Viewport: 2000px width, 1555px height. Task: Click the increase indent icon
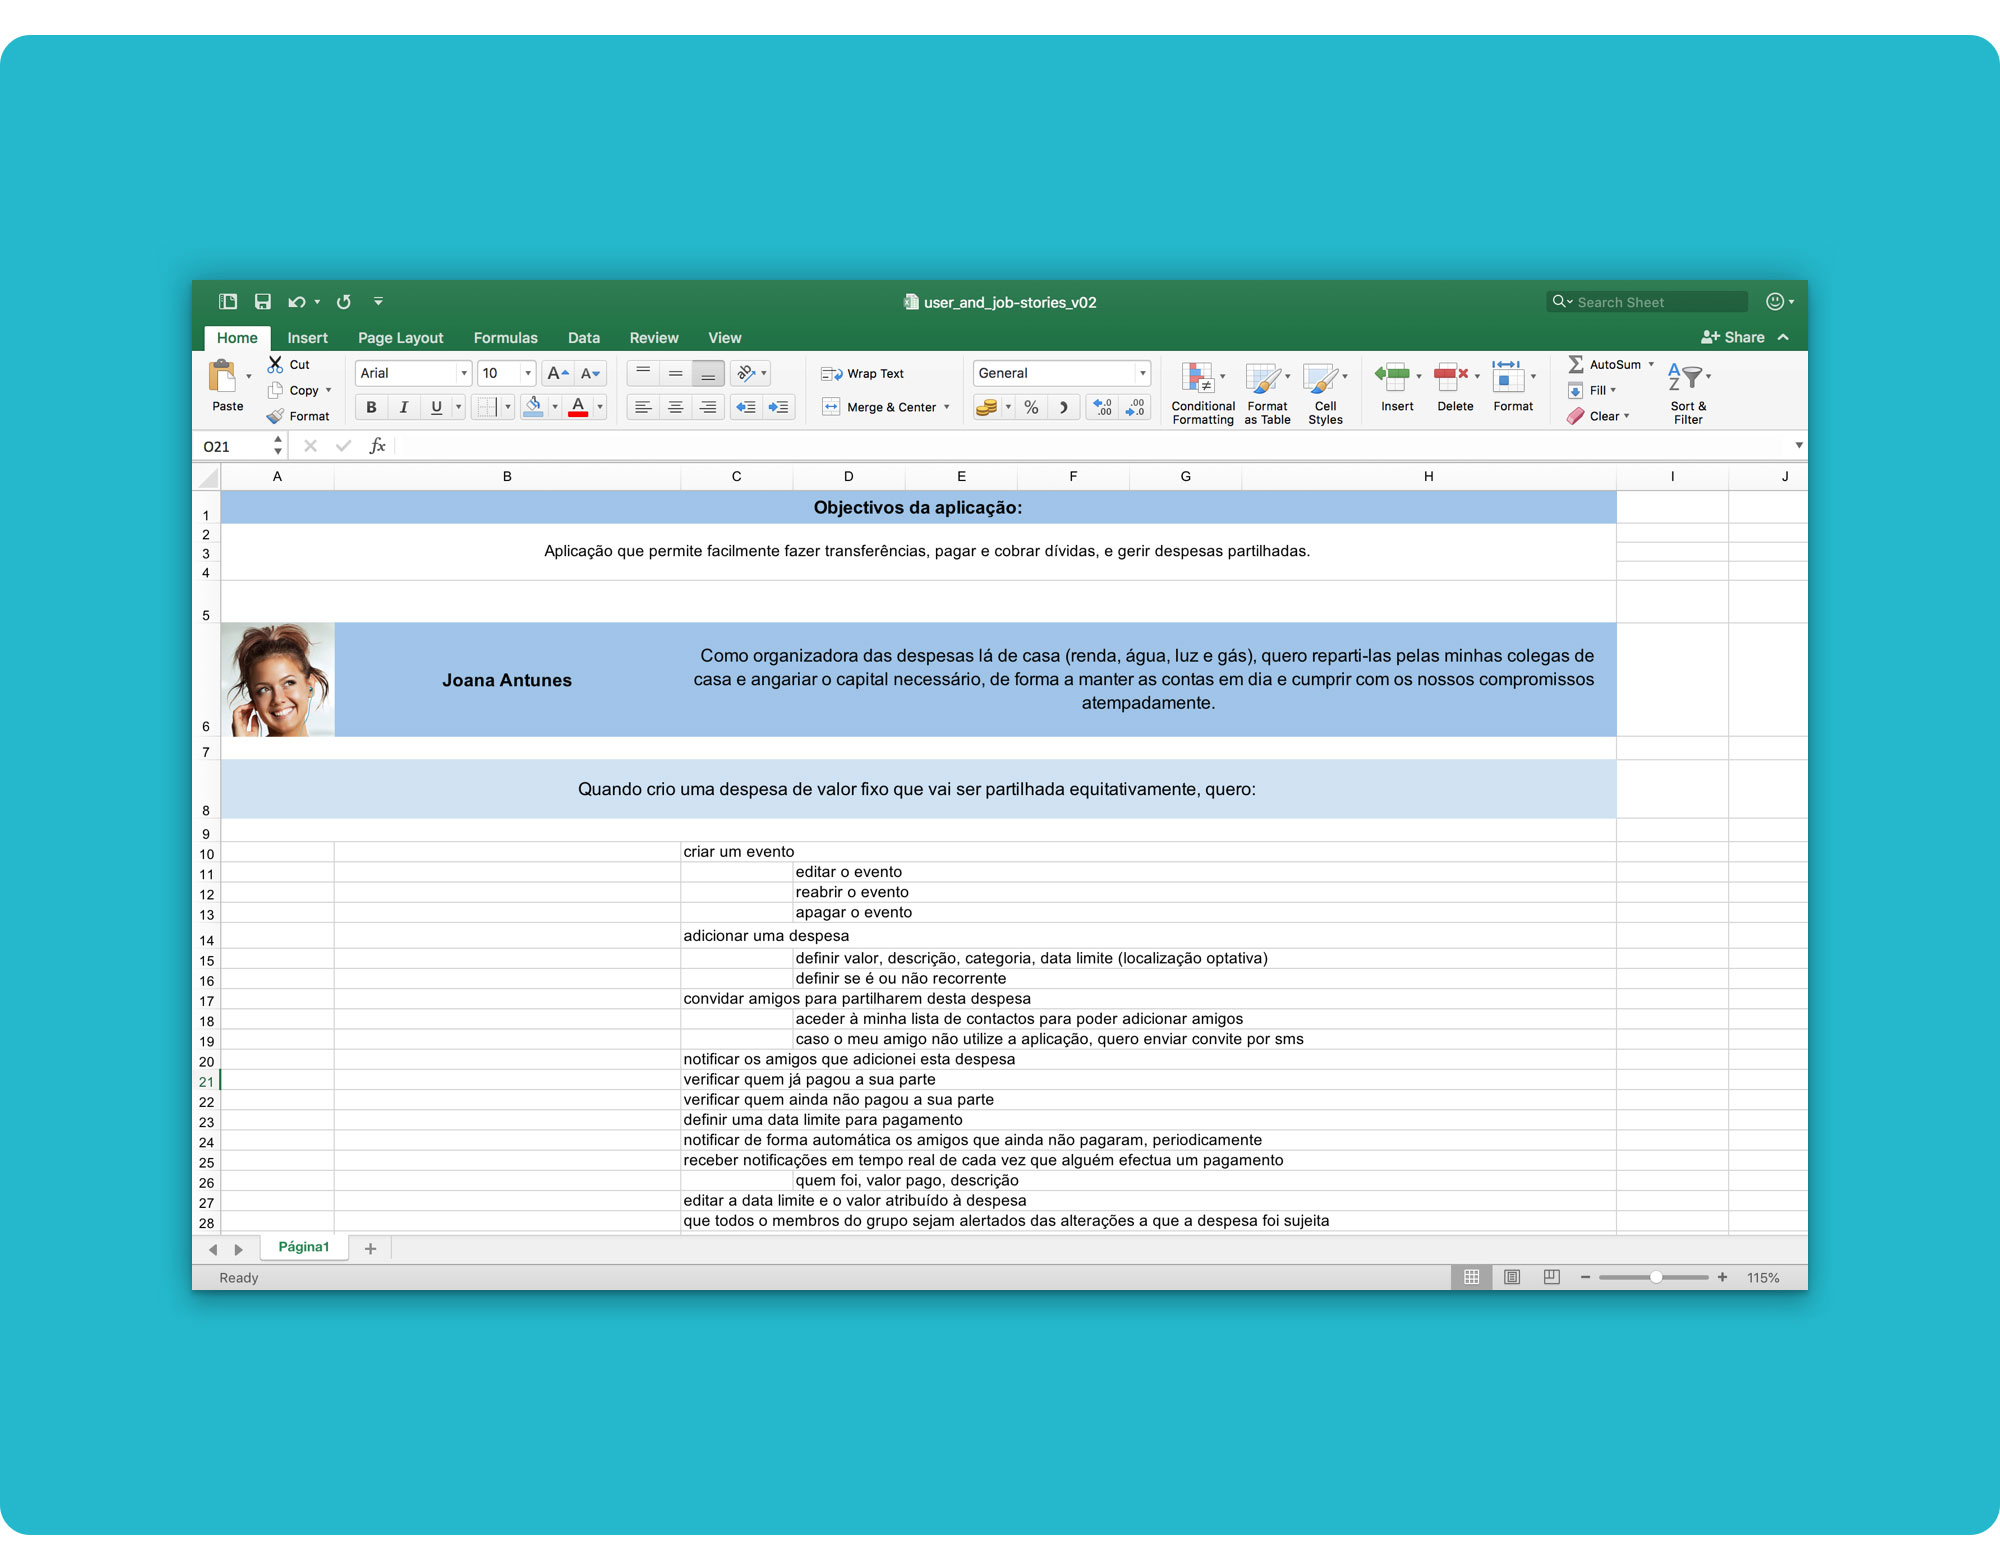(779, 407)
